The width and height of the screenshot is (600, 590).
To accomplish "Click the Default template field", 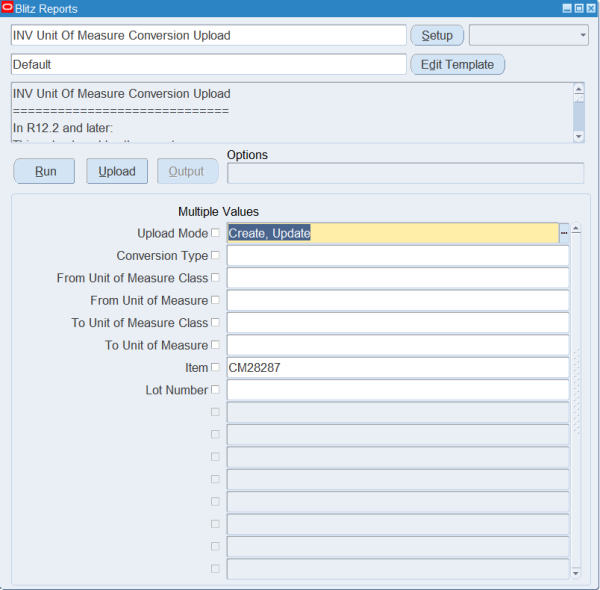I will [x=209, y=64].
